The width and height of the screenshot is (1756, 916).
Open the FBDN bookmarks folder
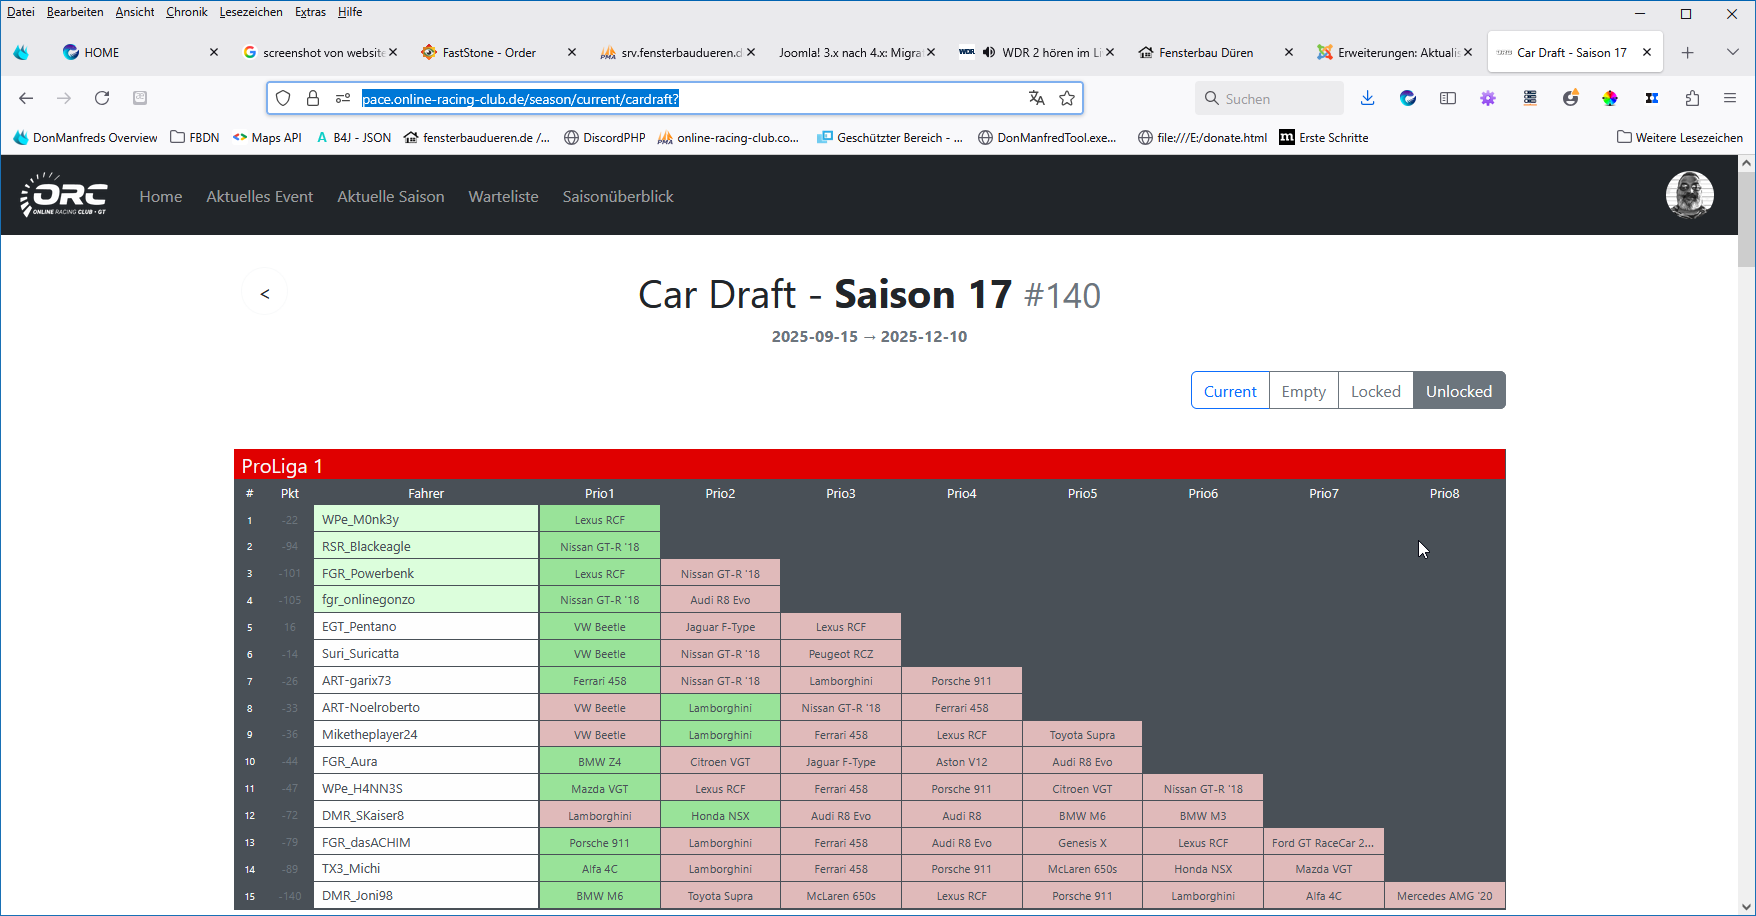pos(195,138)
